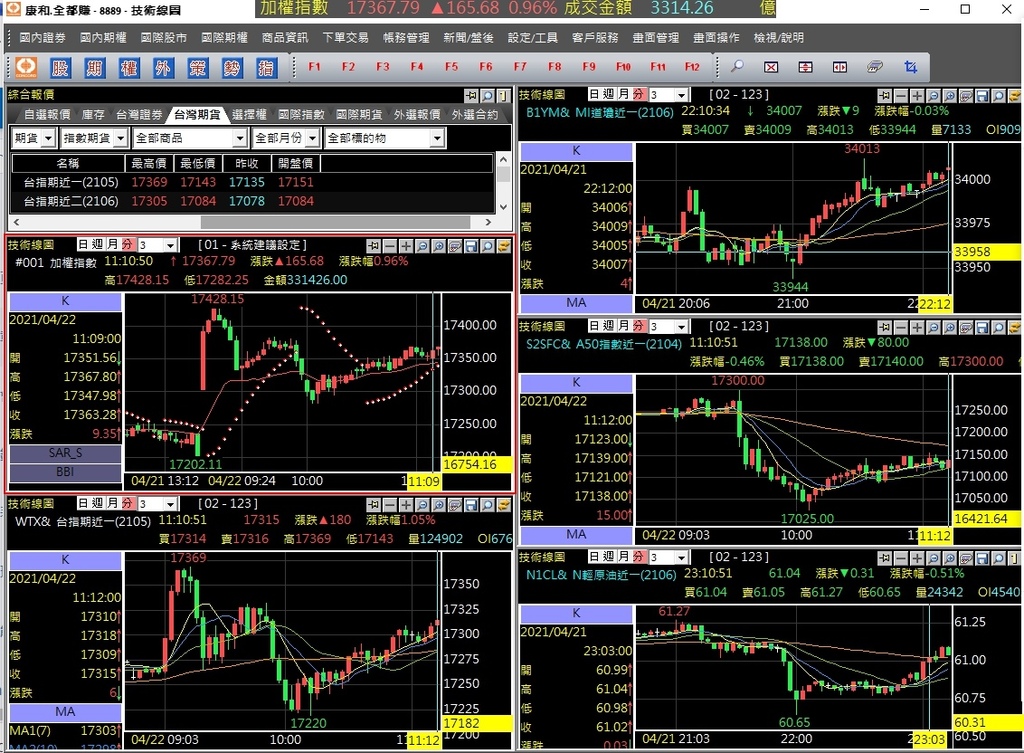
Task: Open the 下單交易 menu
Action: point(345,38)
